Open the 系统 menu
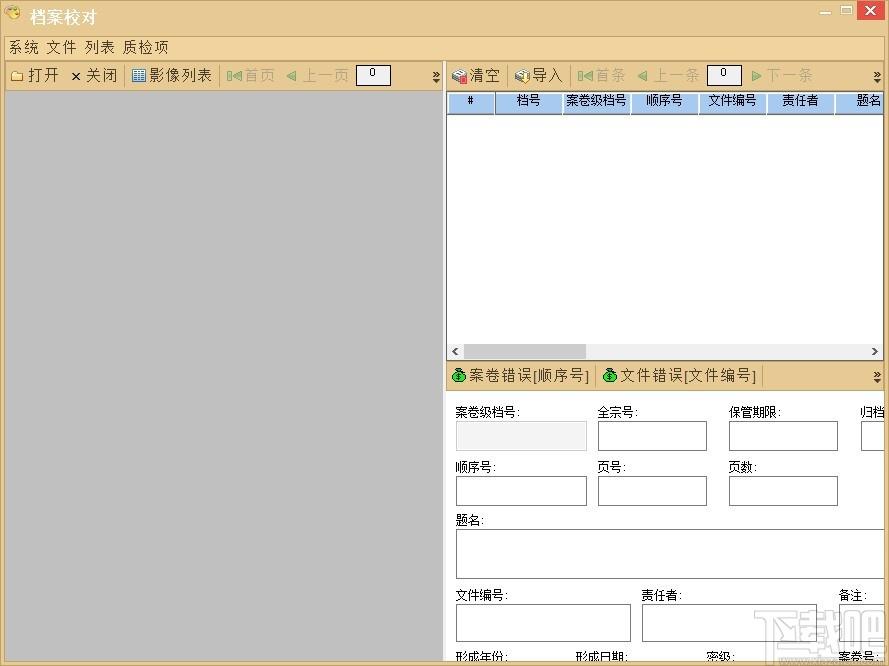889x666 pixels. (x=24, y=47)
